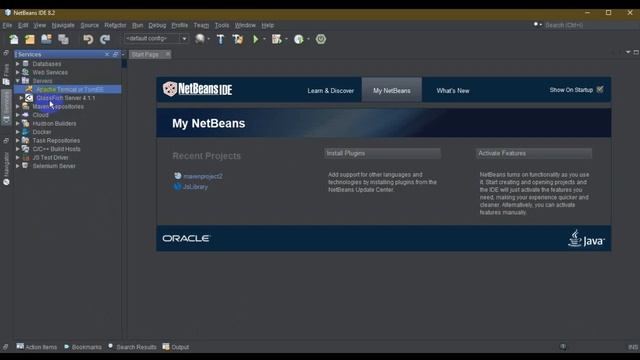Screen dimensions: 640x360
Task: Click the Web Services node icon
Action: pyautogui.click(x=26, y=72)
